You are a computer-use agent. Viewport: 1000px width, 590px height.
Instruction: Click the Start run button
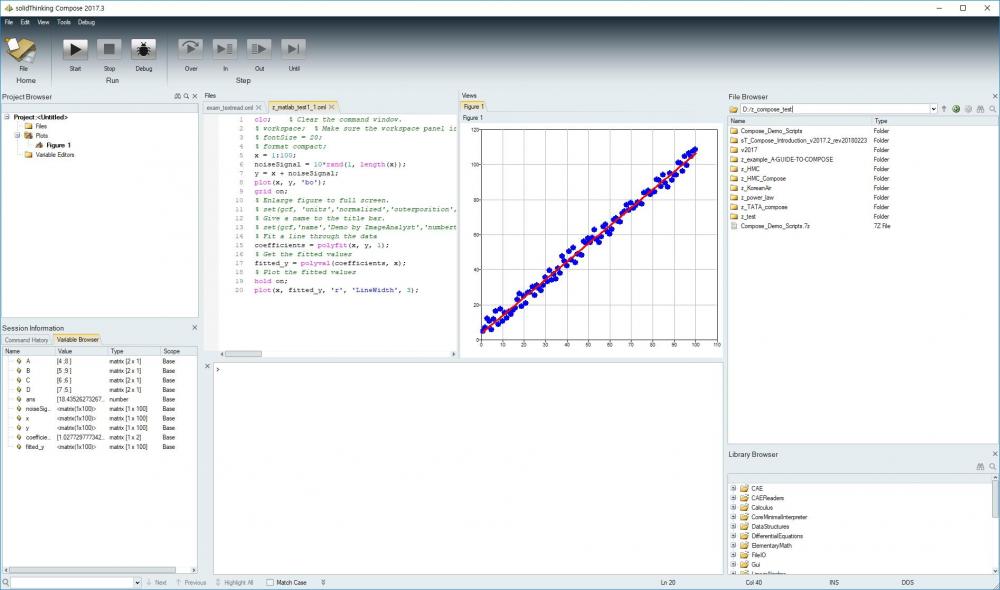tap(75, 49)
